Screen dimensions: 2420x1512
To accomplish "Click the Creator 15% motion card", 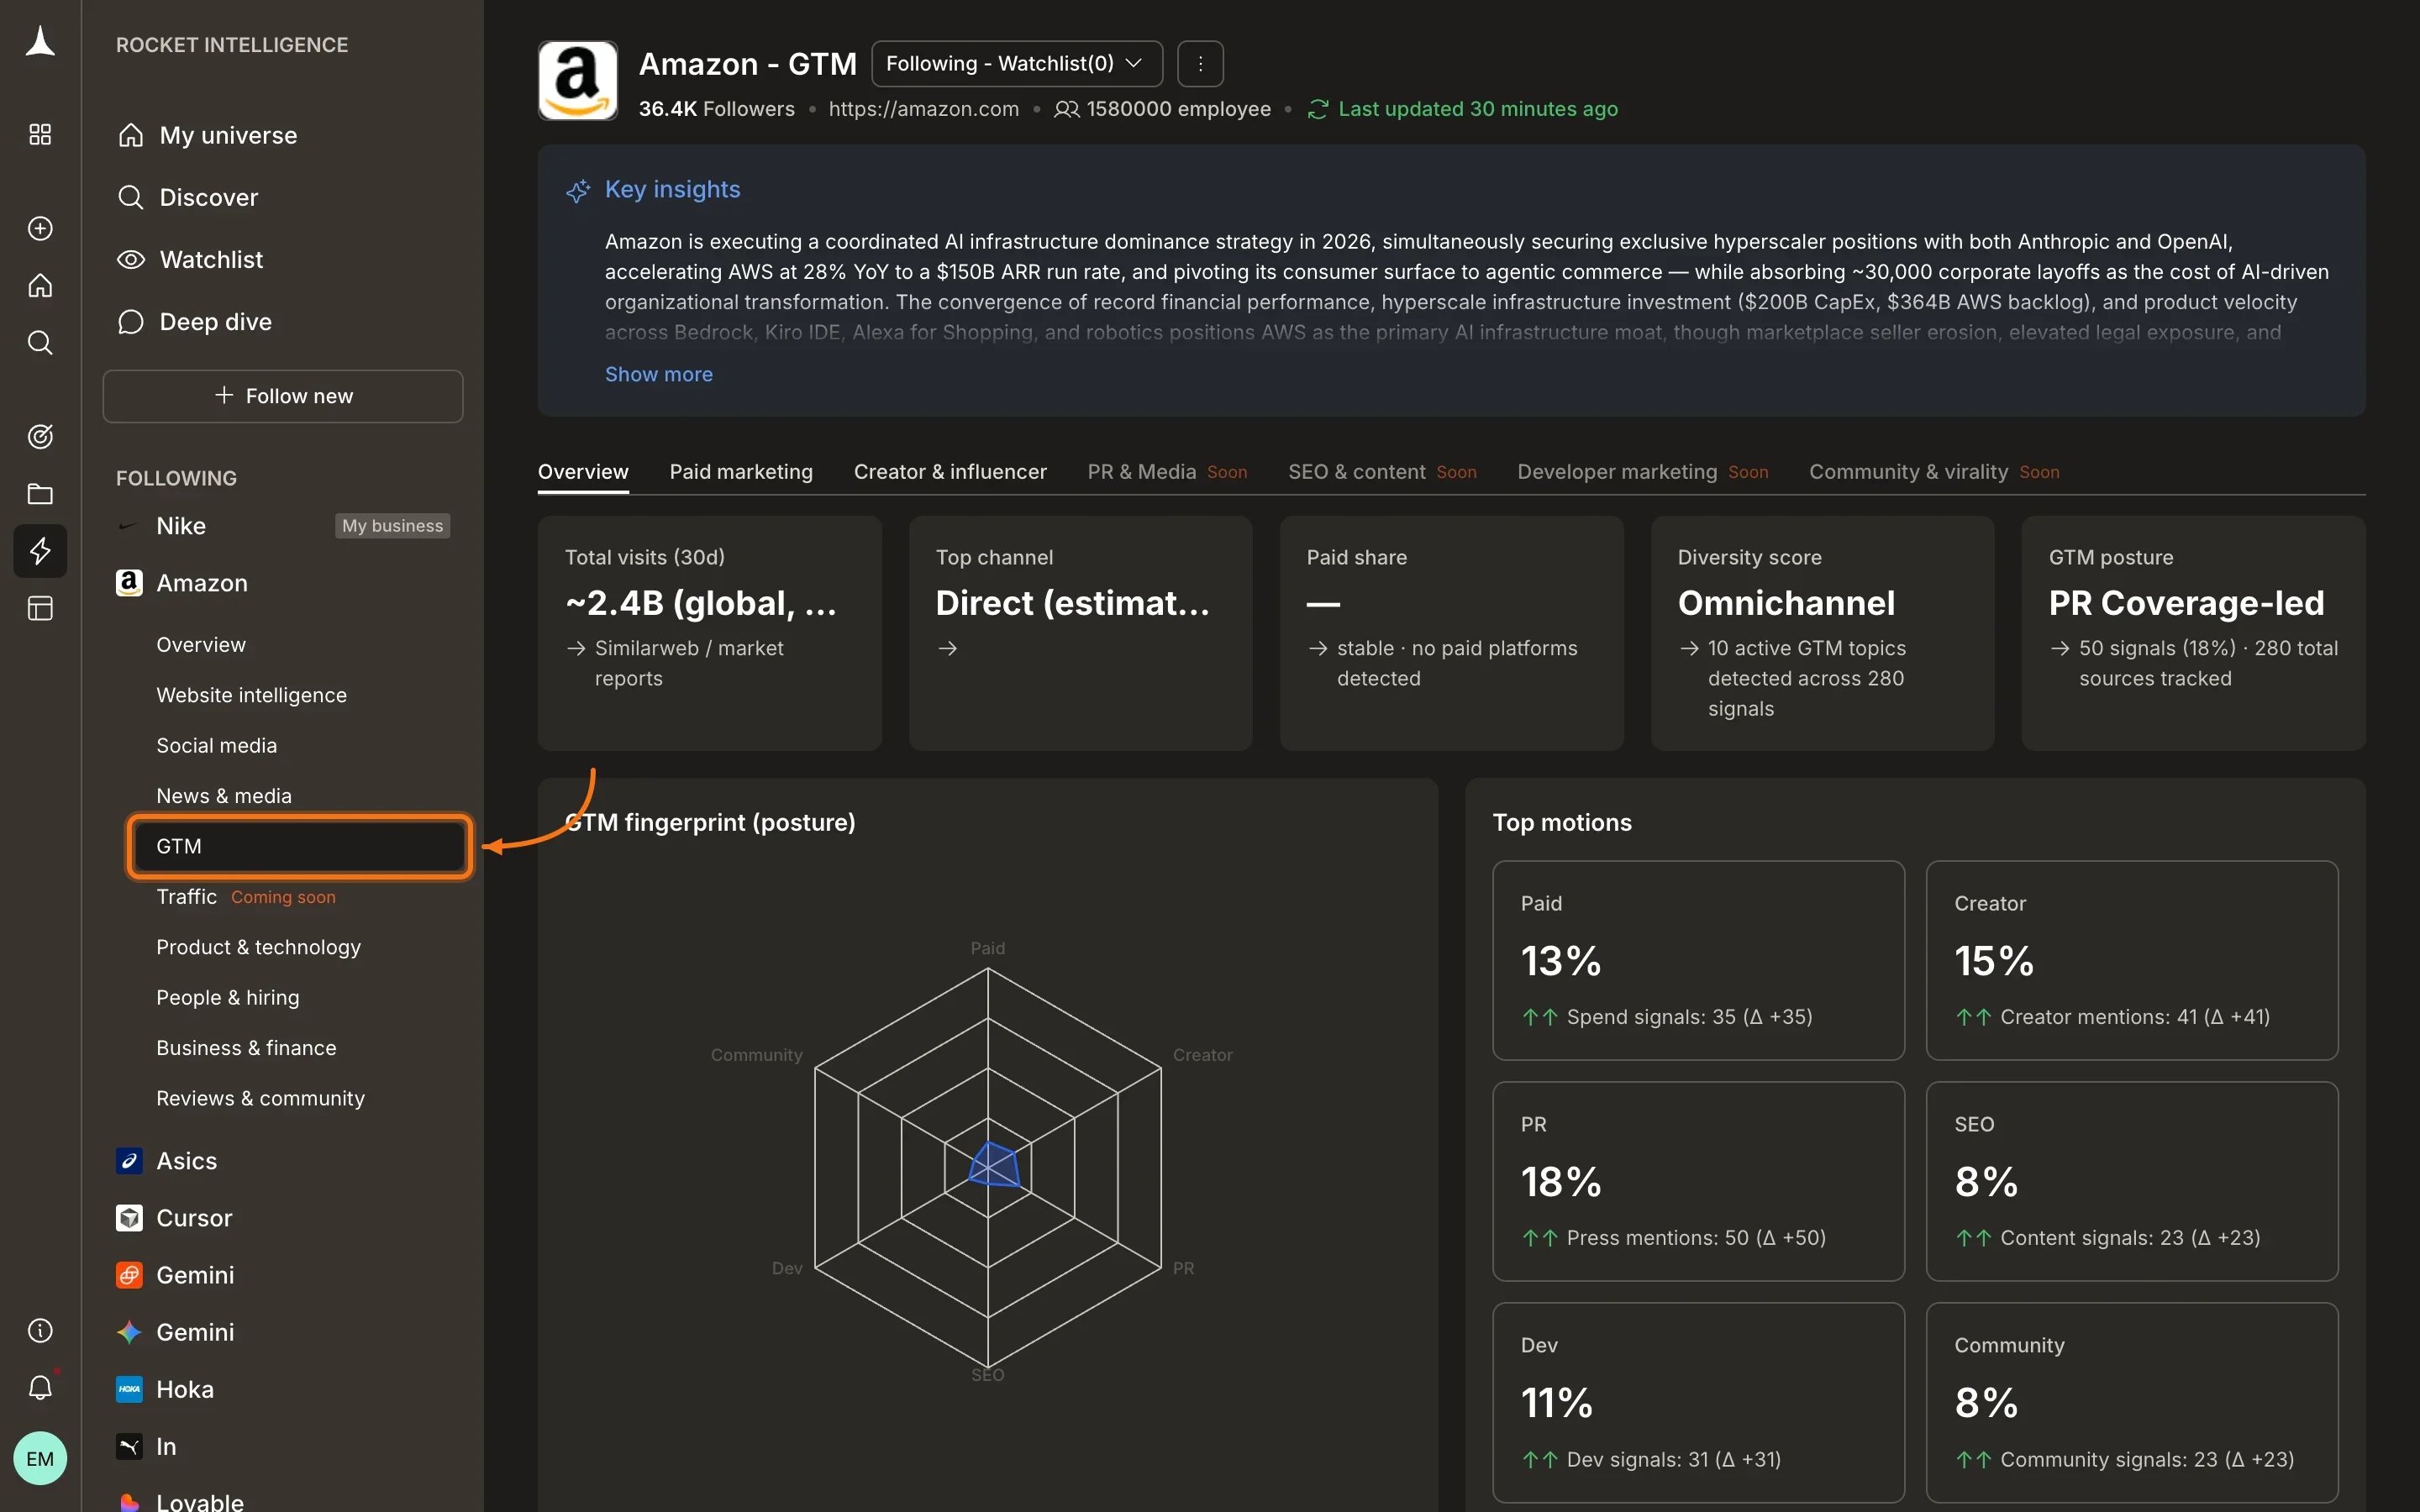I will coord(2132,960).
